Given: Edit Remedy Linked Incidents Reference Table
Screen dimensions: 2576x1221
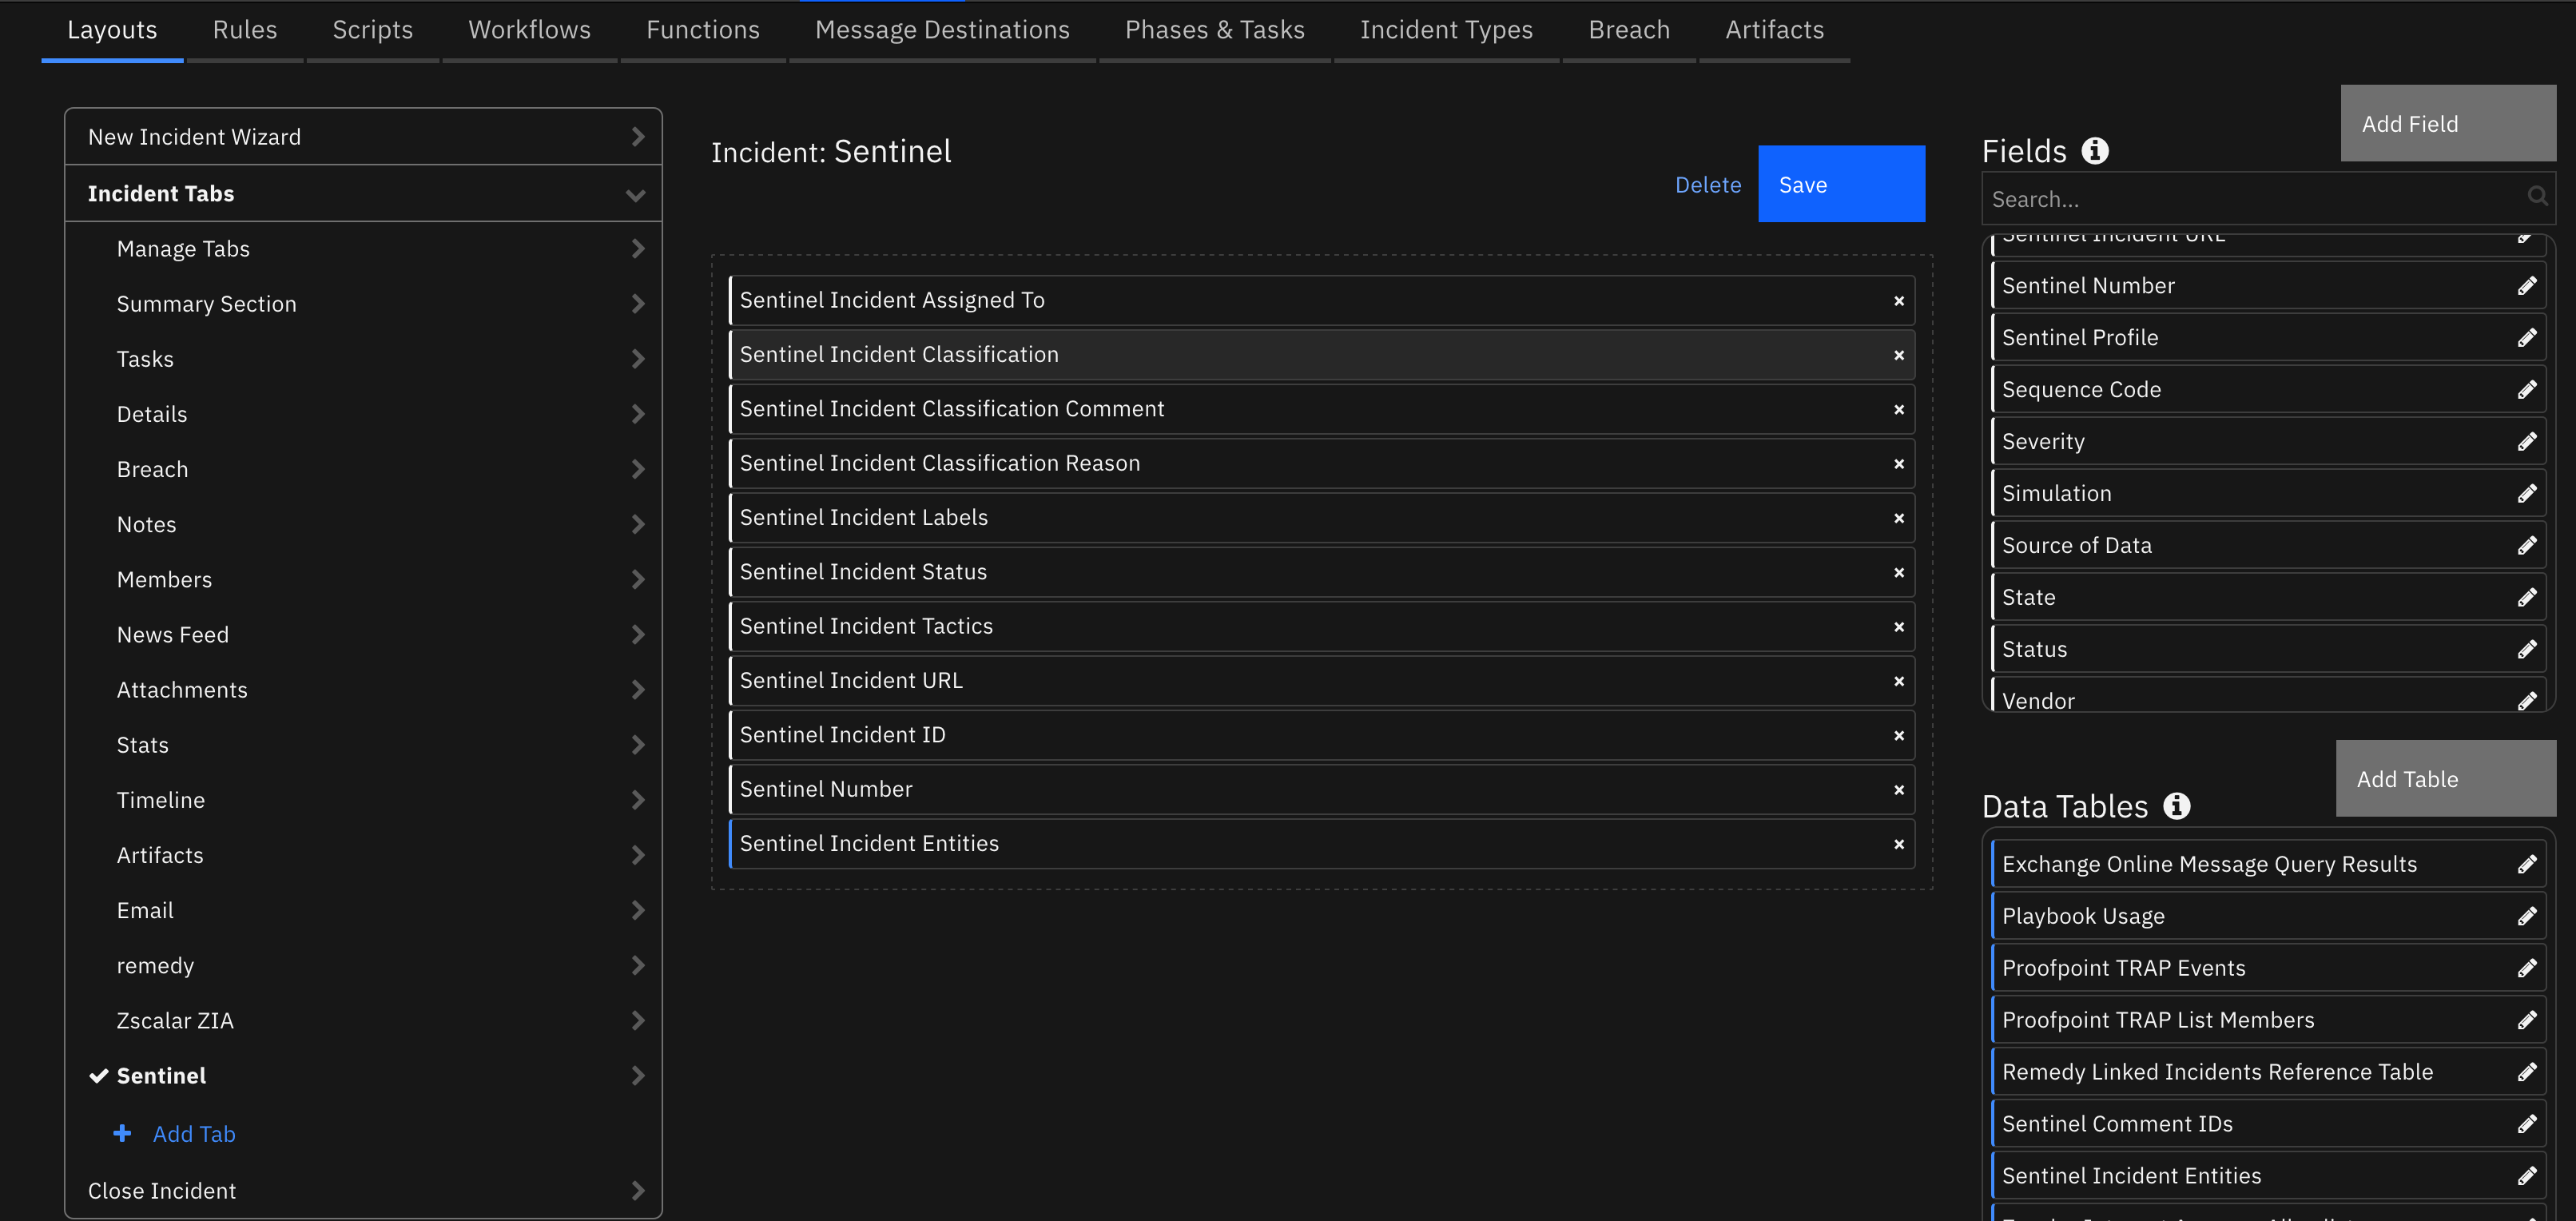Looking at the screenshot, I should pos(2526,1073).
